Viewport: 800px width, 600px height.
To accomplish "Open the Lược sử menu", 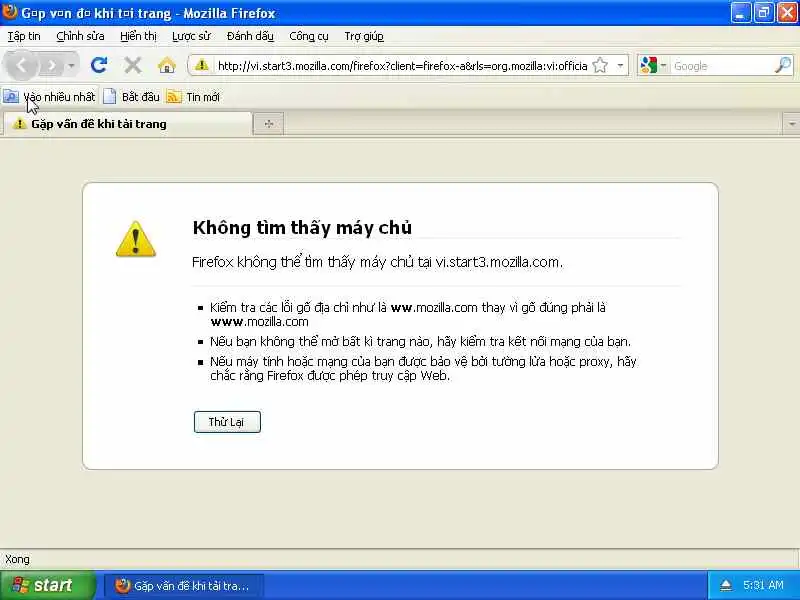I will (191, 36).
